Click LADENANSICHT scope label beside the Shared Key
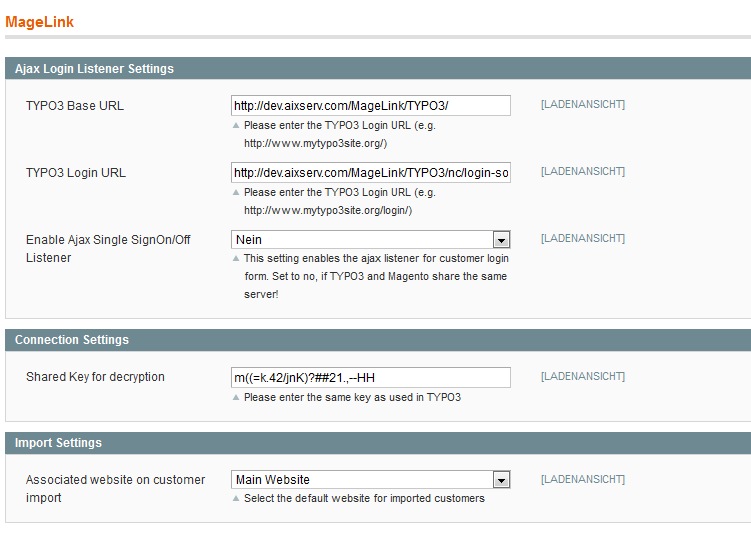This screenshot has width=751, height=548. pyautogui.click(x=582, y=377)
